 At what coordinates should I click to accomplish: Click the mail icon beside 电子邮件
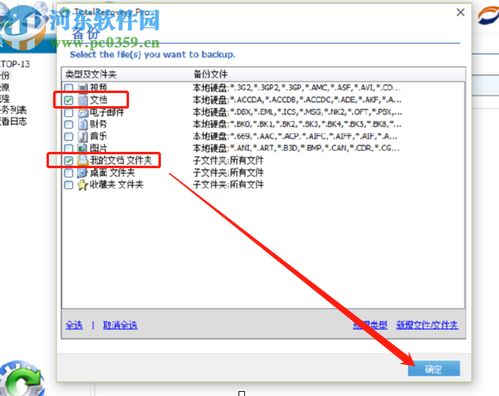pyautogui.click(x=83, y=112)
